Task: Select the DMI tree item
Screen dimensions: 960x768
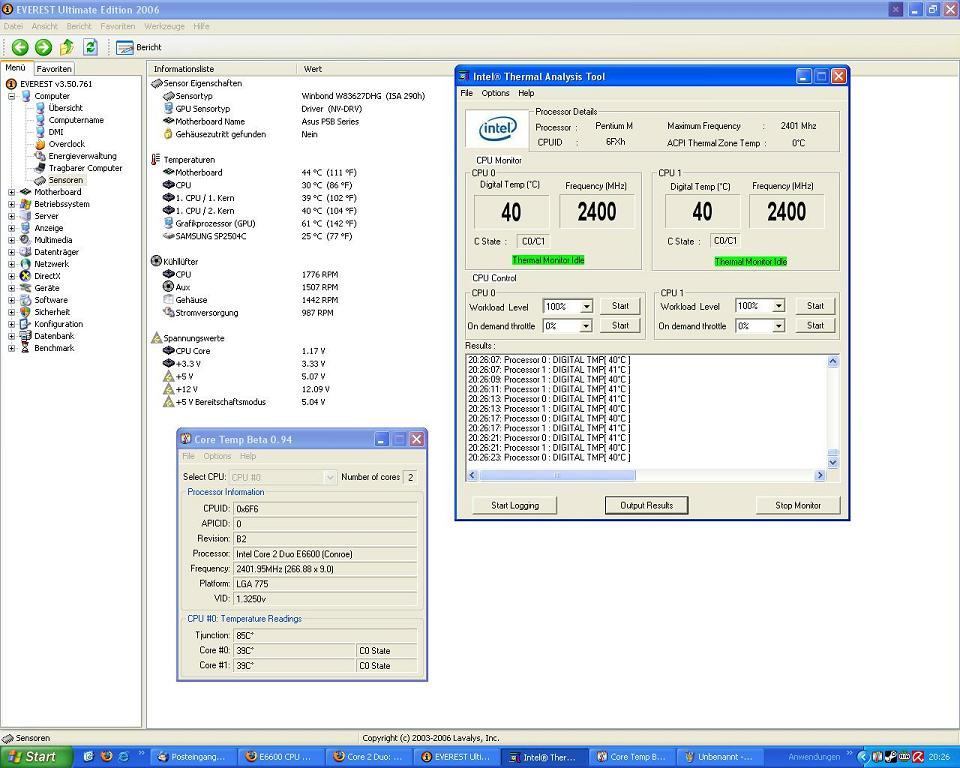Action: pos(56,132)
